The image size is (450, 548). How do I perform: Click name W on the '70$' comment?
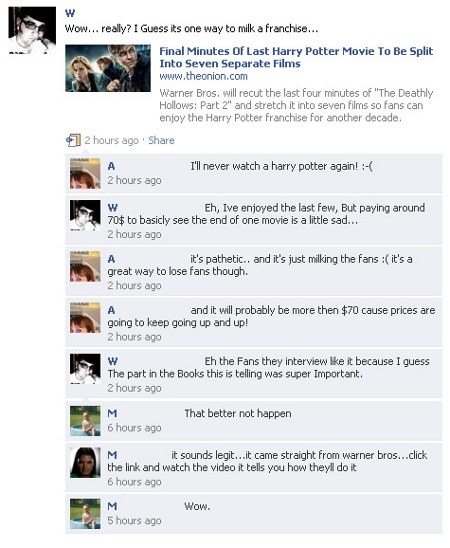(112, 208)
